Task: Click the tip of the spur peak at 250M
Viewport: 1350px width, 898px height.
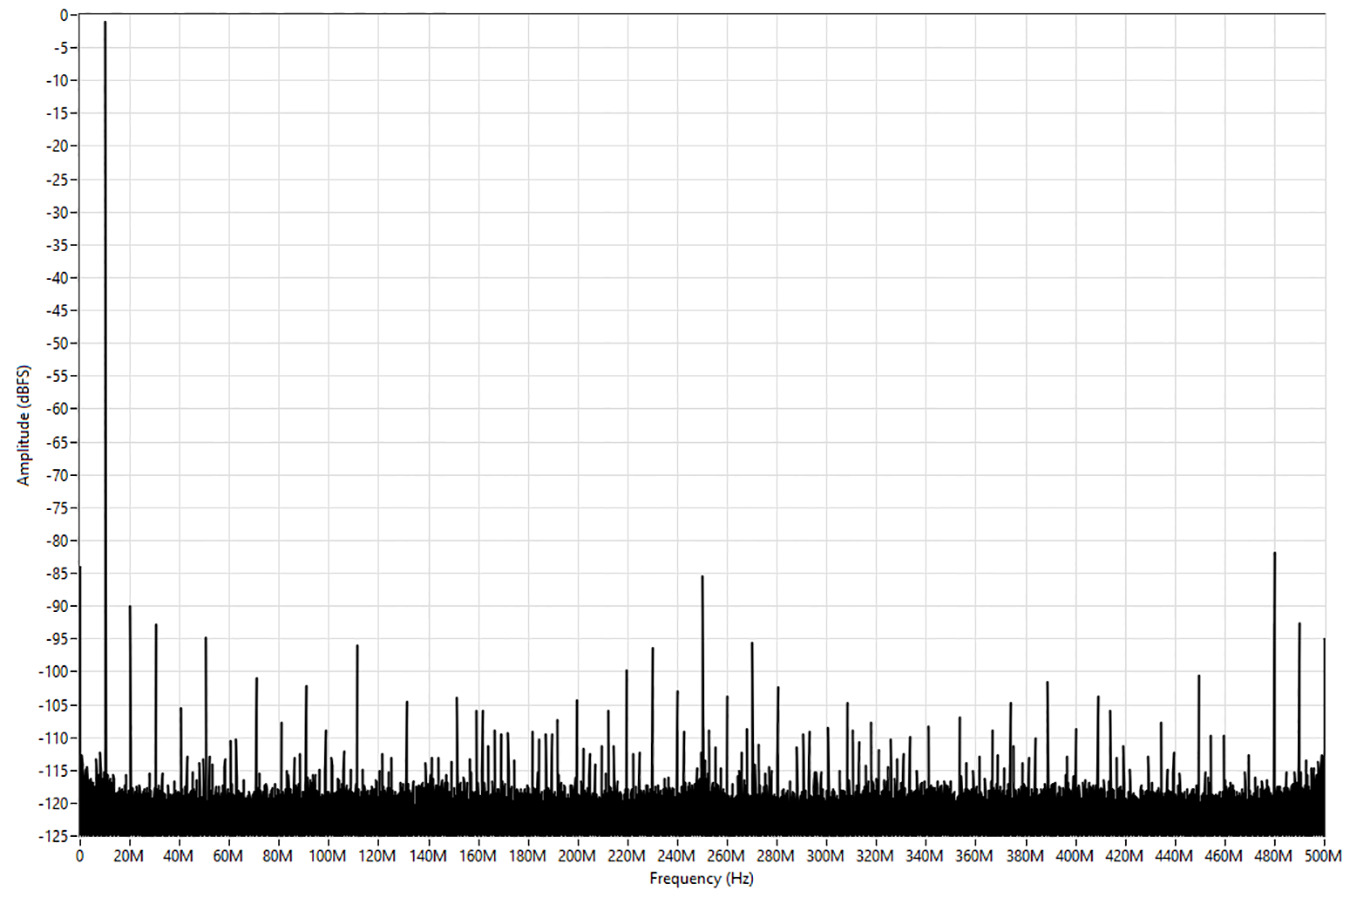Action: (x=702, y=576)
